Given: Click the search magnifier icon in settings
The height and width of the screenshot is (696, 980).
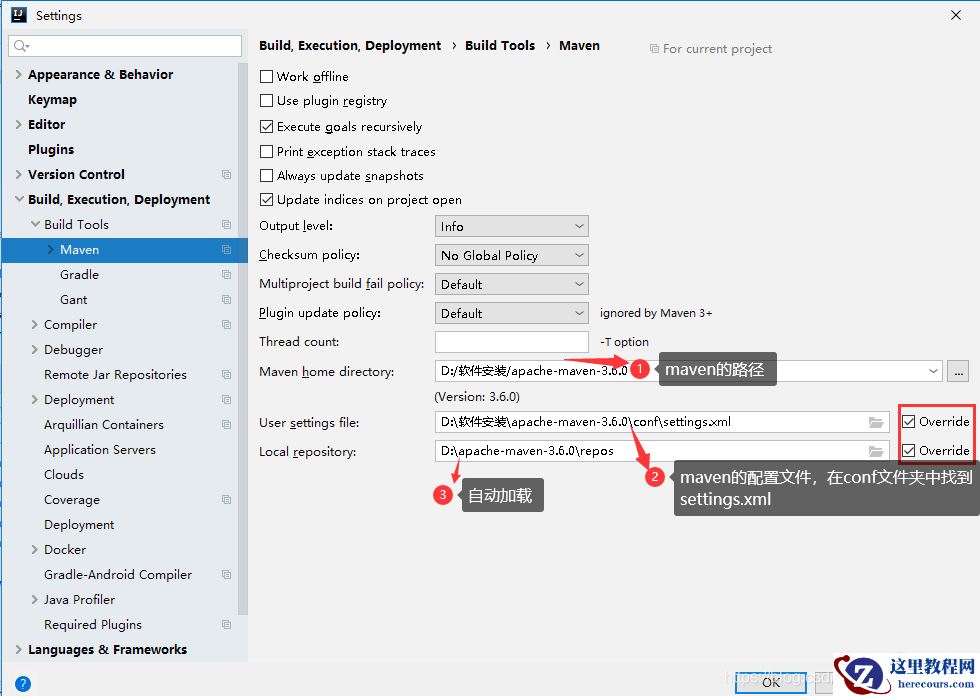Looking at the screenshot, I should pyautogui.click(x=21, y=46).
